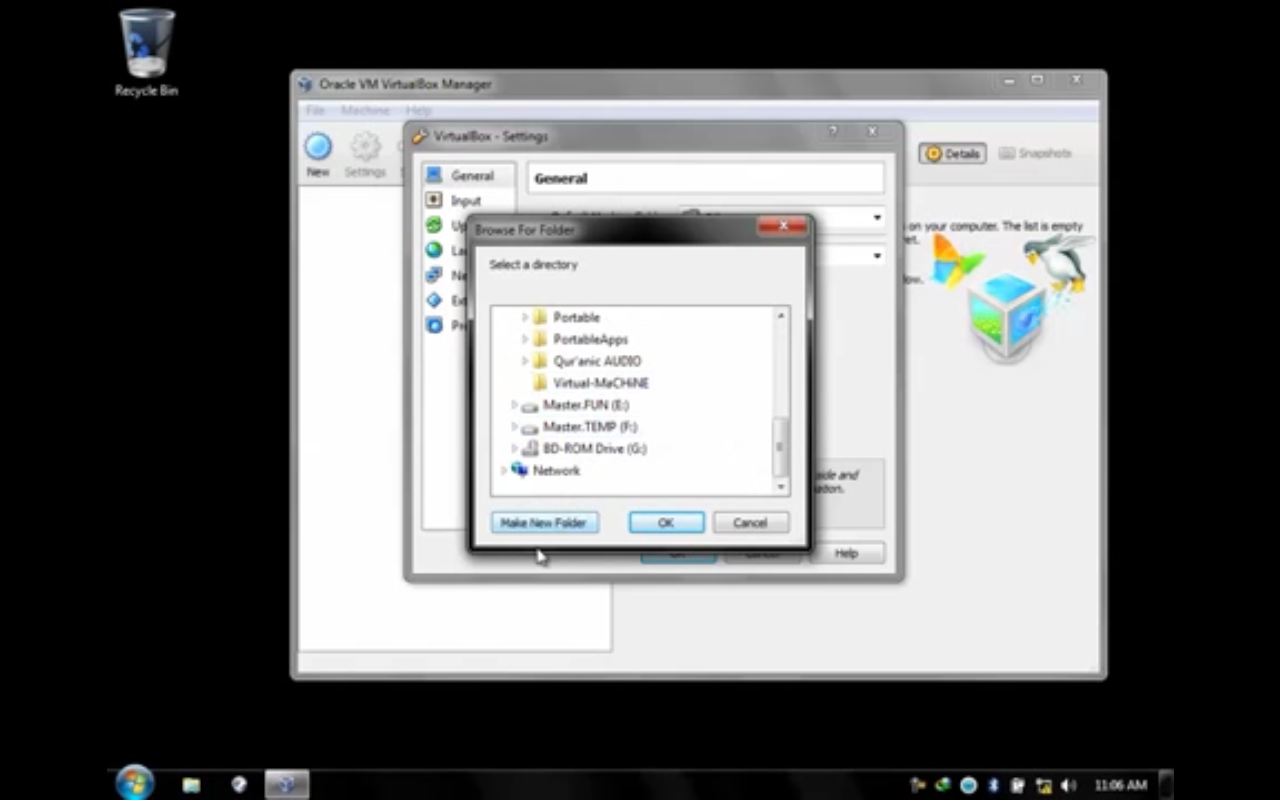Expand the Qur'anic AUDIO folder node
Image resolution: width=1280 pixels, height=800 pixels.
coord(524,361)
